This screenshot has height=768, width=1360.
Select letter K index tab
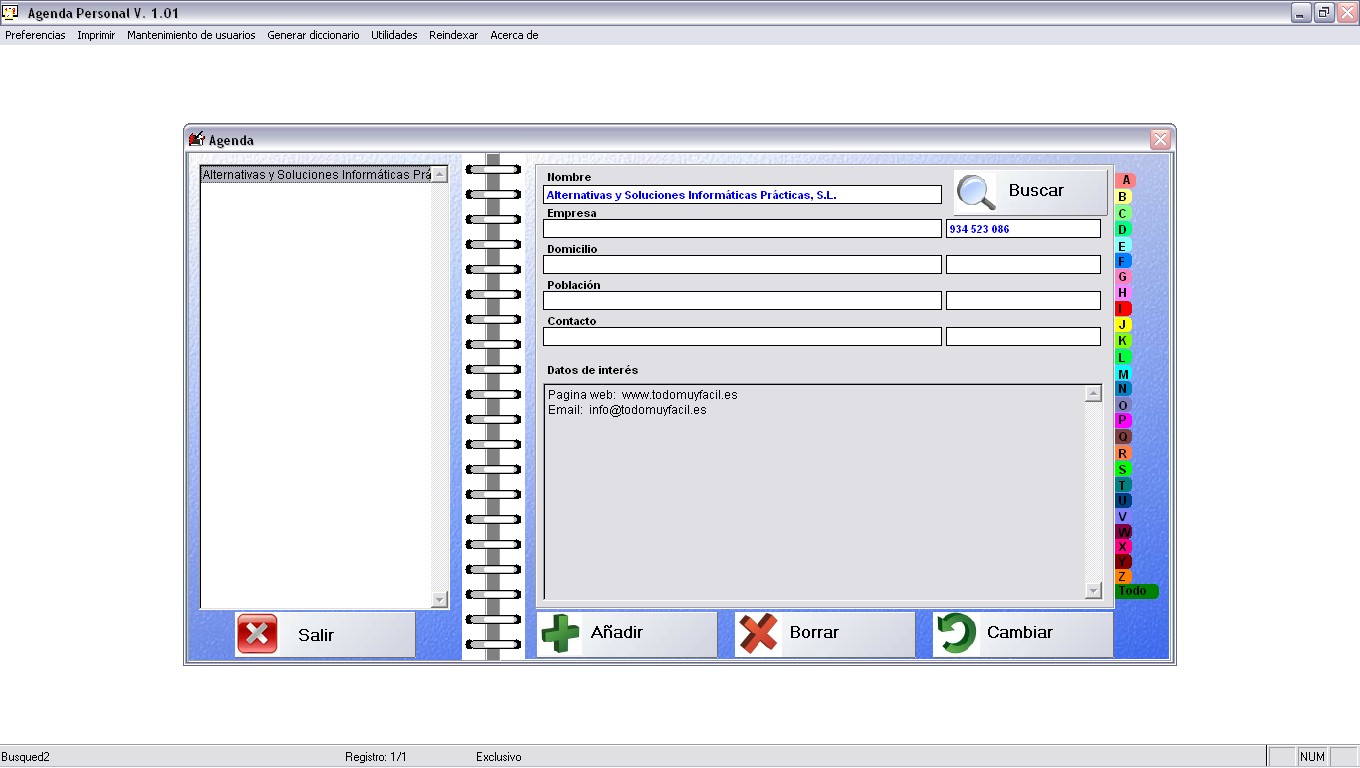click(x=1123, y=340)
